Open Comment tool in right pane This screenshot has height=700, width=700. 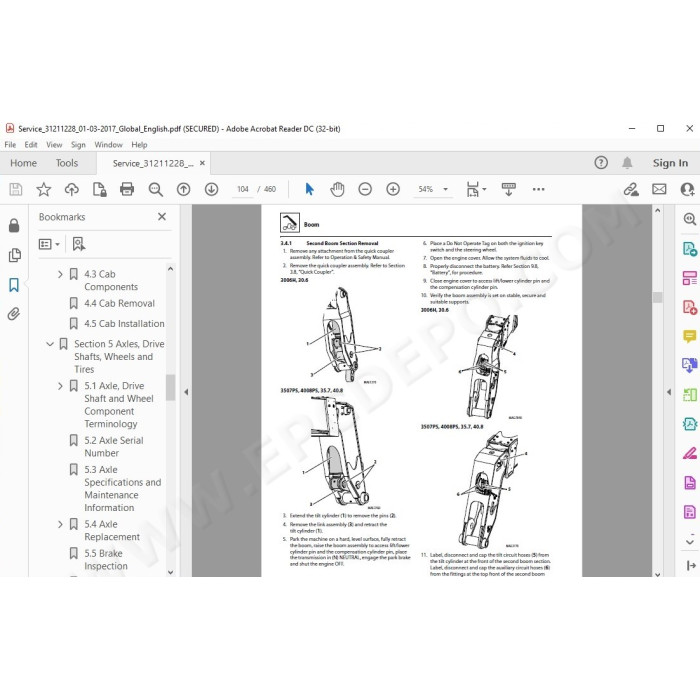coord(690,336)
